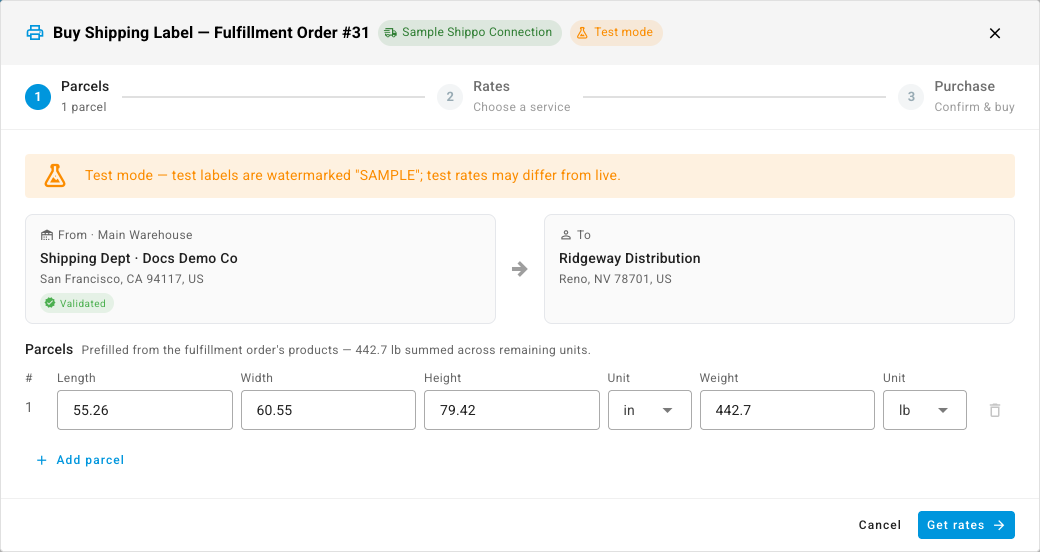The width and height of the screenshot is (1040, 552).
Task: Click the Get rates button
Action: pos(966,525)
